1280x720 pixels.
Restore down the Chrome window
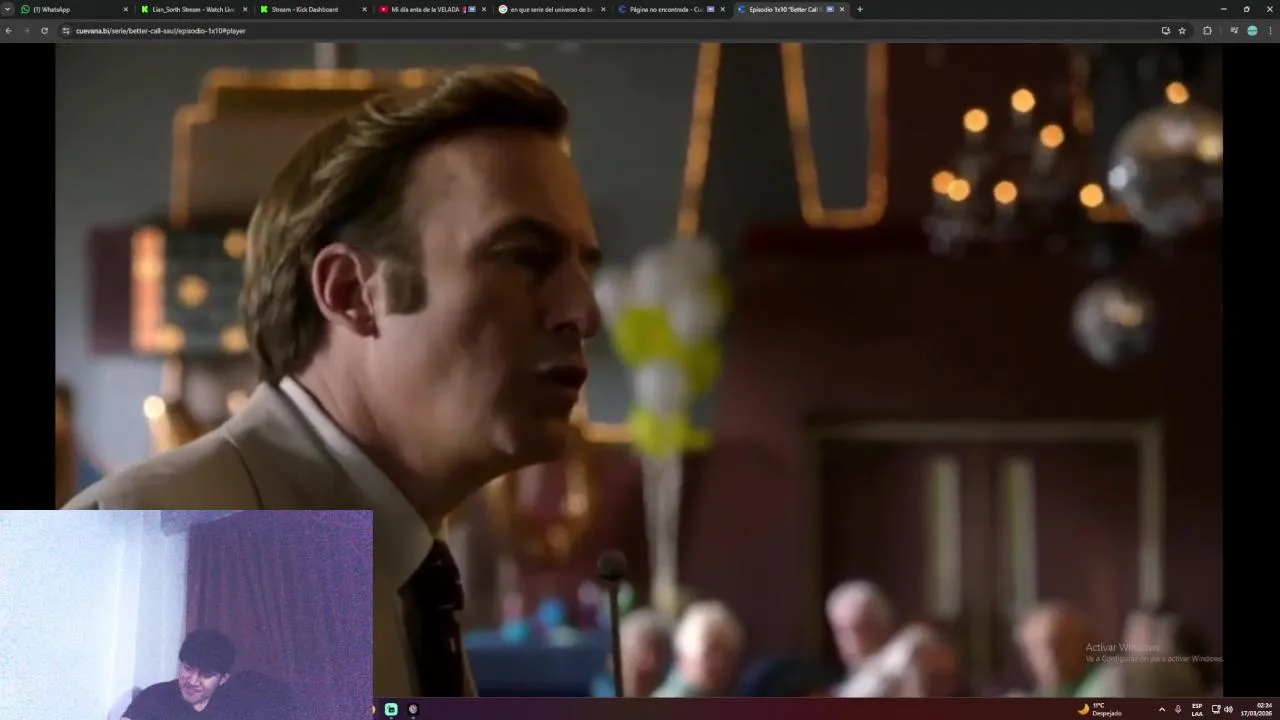(1246, 9)
